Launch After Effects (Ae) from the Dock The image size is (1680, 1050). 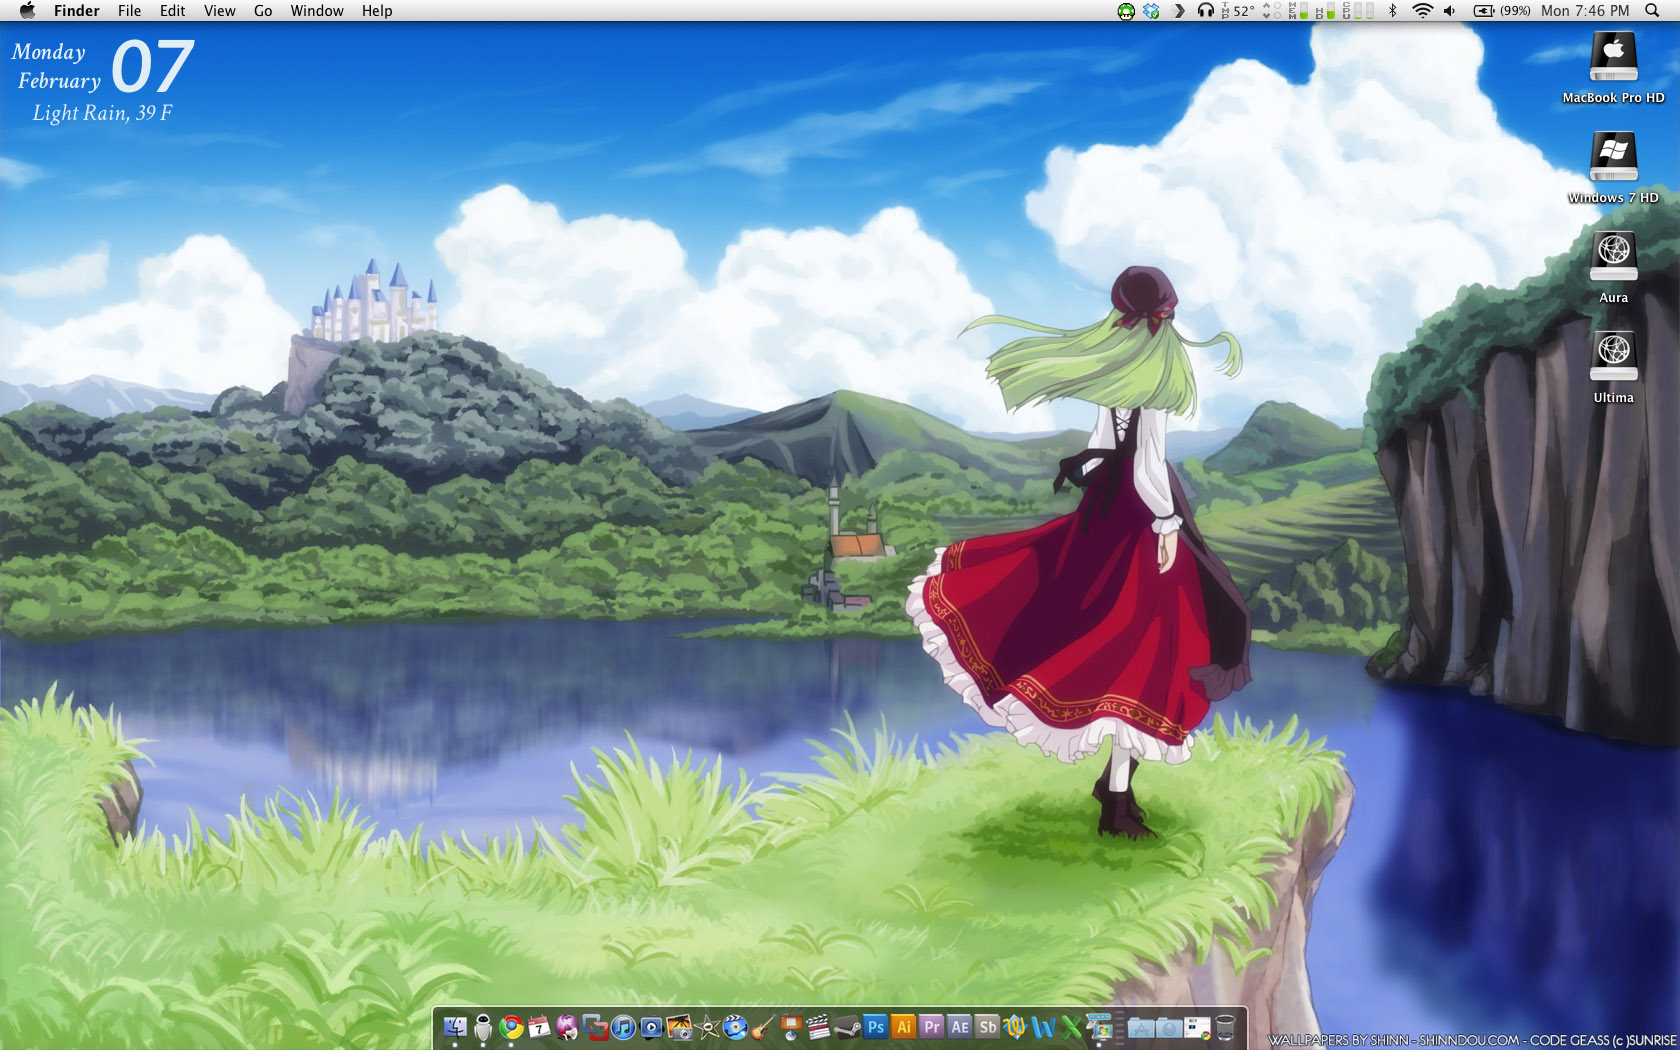959,1027
